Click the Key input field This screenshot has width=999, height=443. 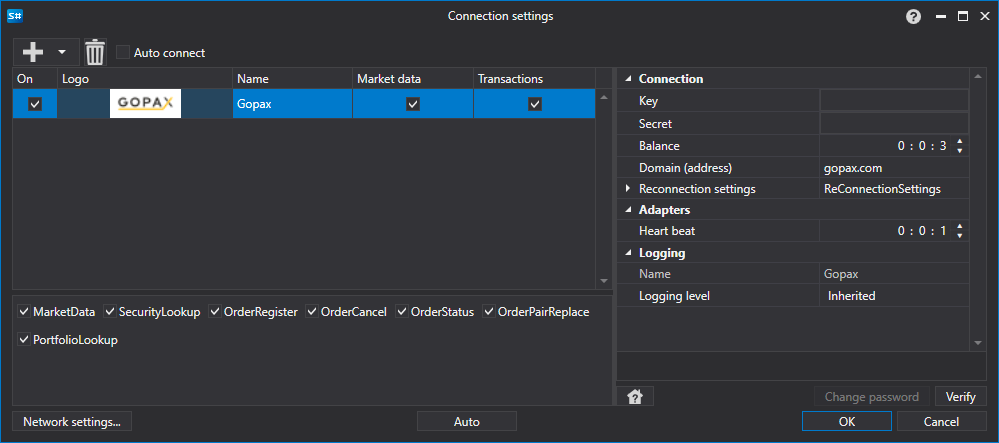[x=894, y=101]
